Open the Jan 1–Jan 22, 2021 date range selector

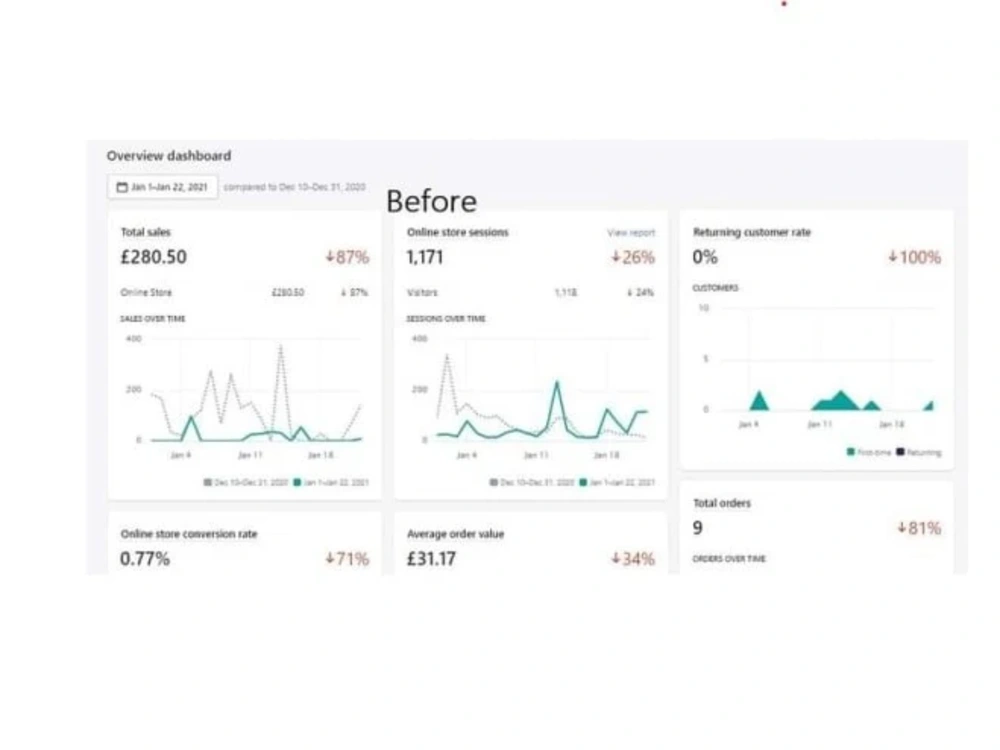point(165,186)
